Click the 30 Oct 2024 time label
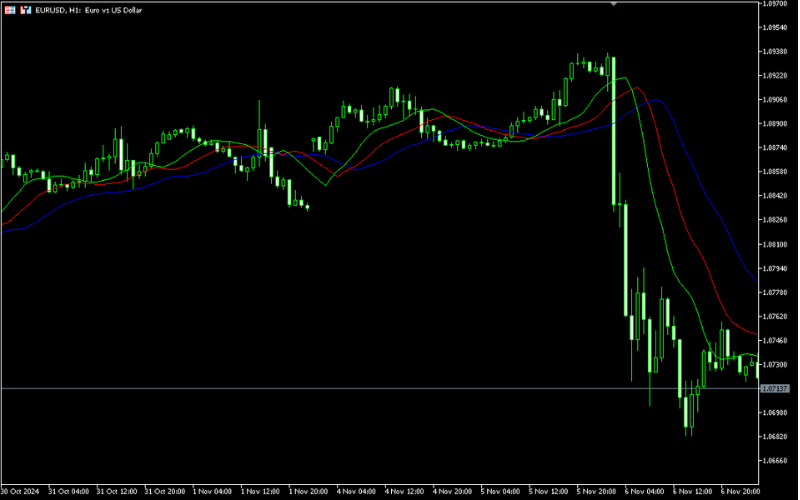 (20, 491)
